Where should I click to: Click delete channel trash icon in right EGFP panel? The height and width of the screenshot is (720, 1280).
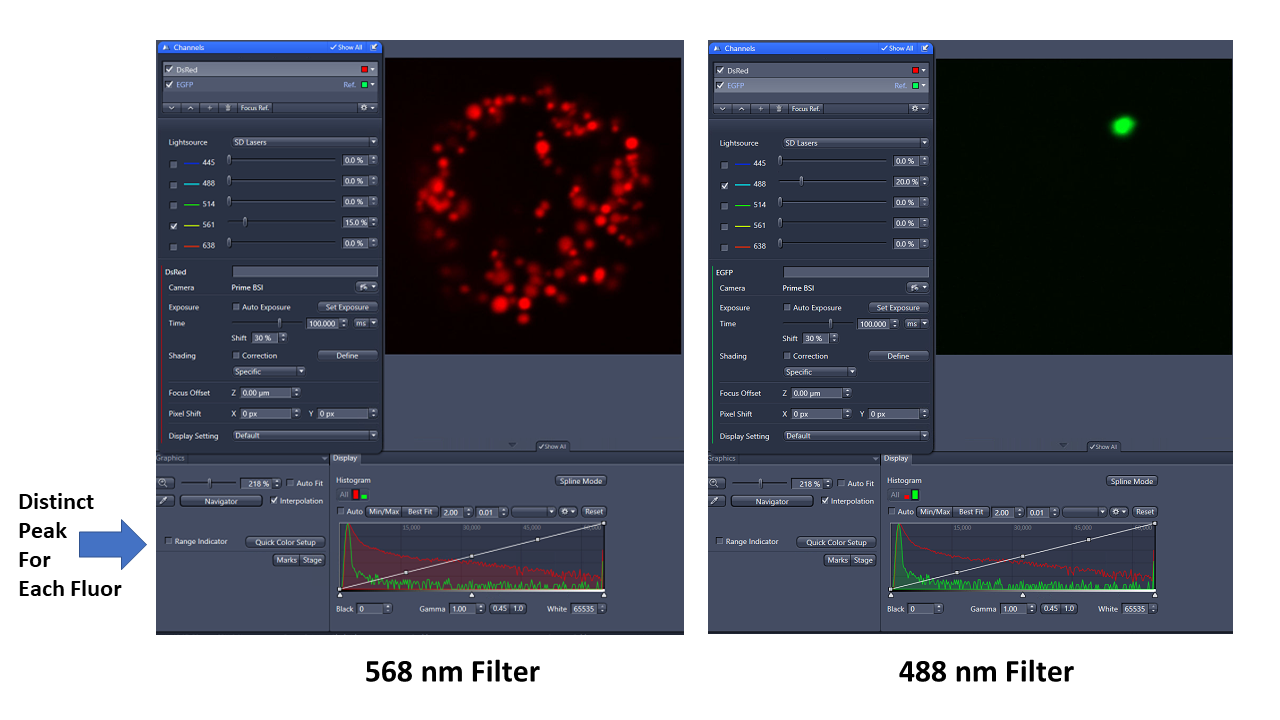coord(779,108)
